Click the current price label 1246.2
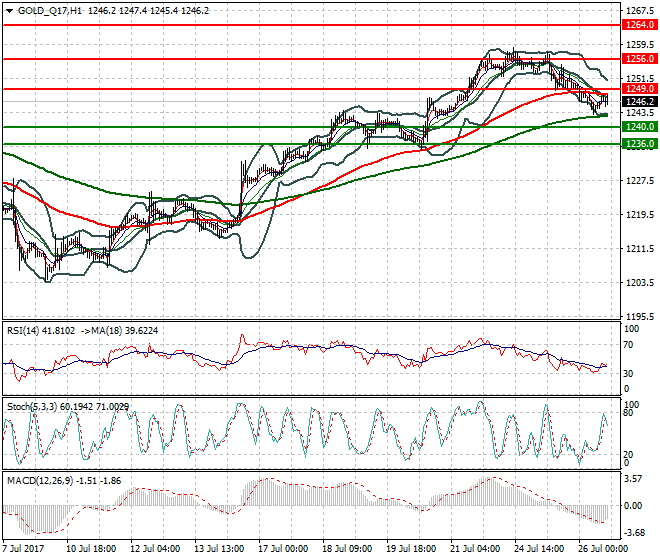The height and width of the screenshot is (560, 660). point(640,101)
